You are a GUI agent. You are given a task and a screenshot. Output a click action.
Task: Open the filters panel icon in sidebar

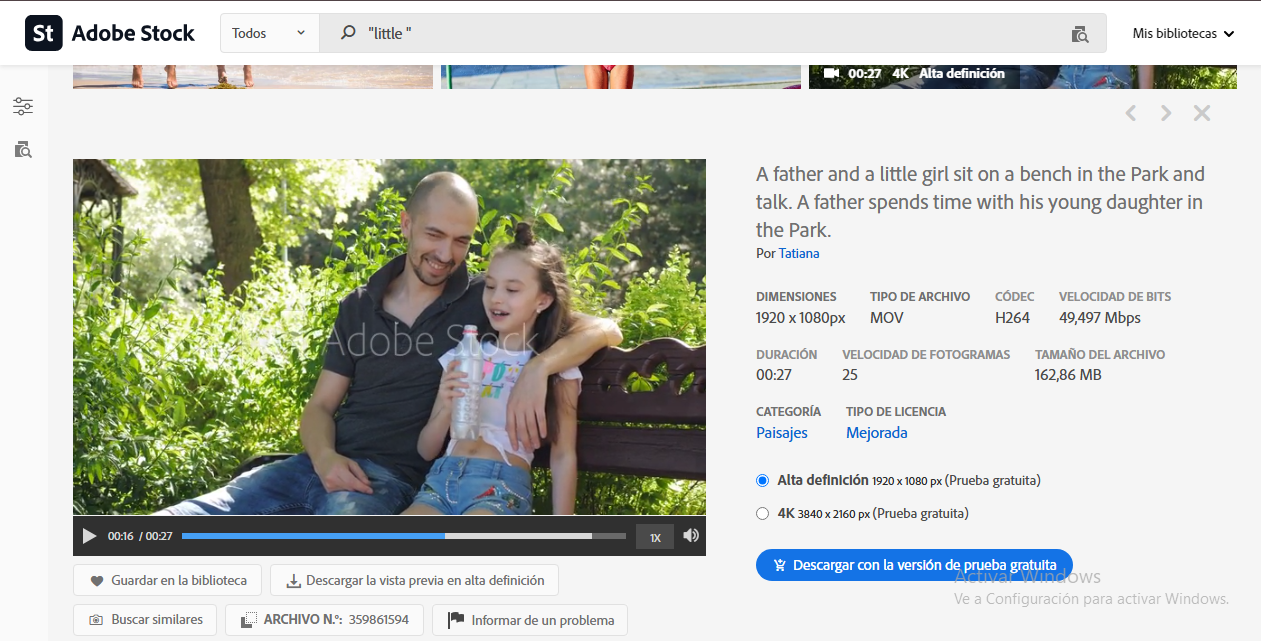[23, 107]
